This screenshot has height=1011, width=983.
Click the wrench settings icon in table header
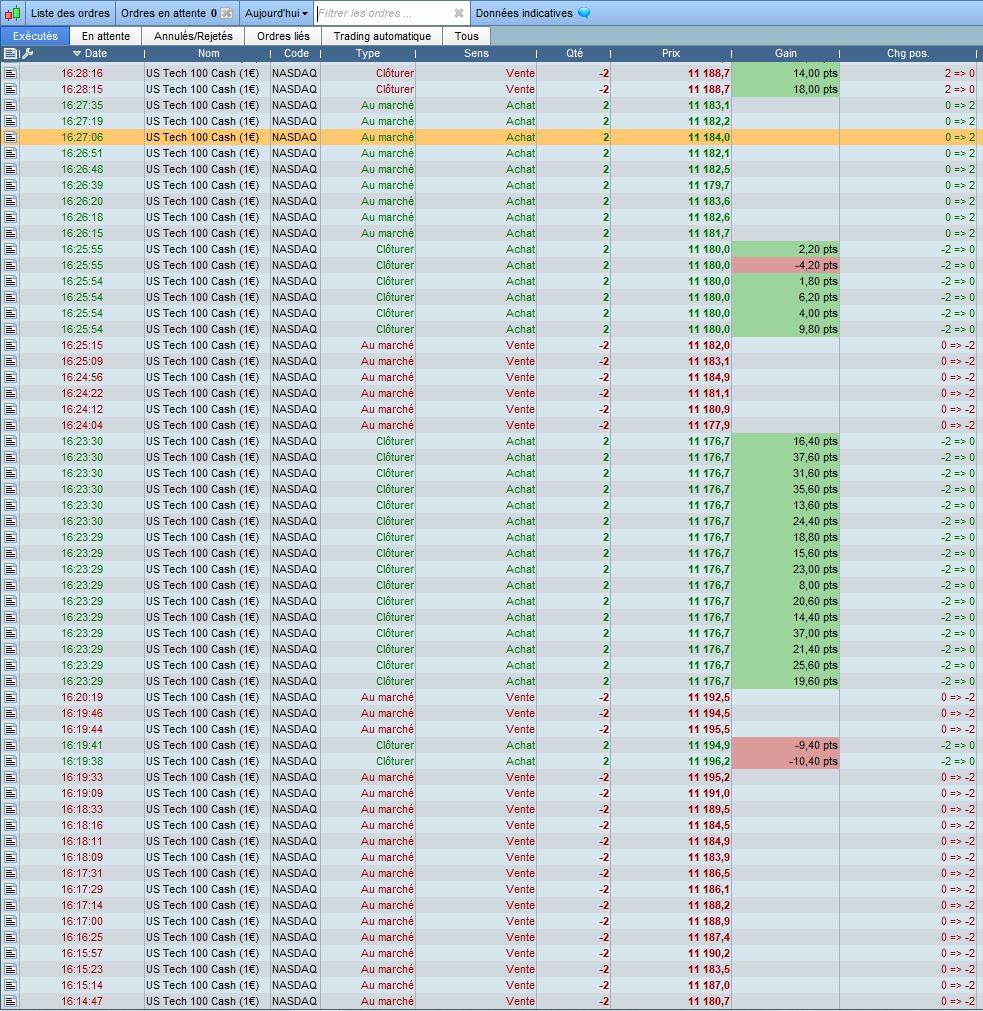pos(27,54)
